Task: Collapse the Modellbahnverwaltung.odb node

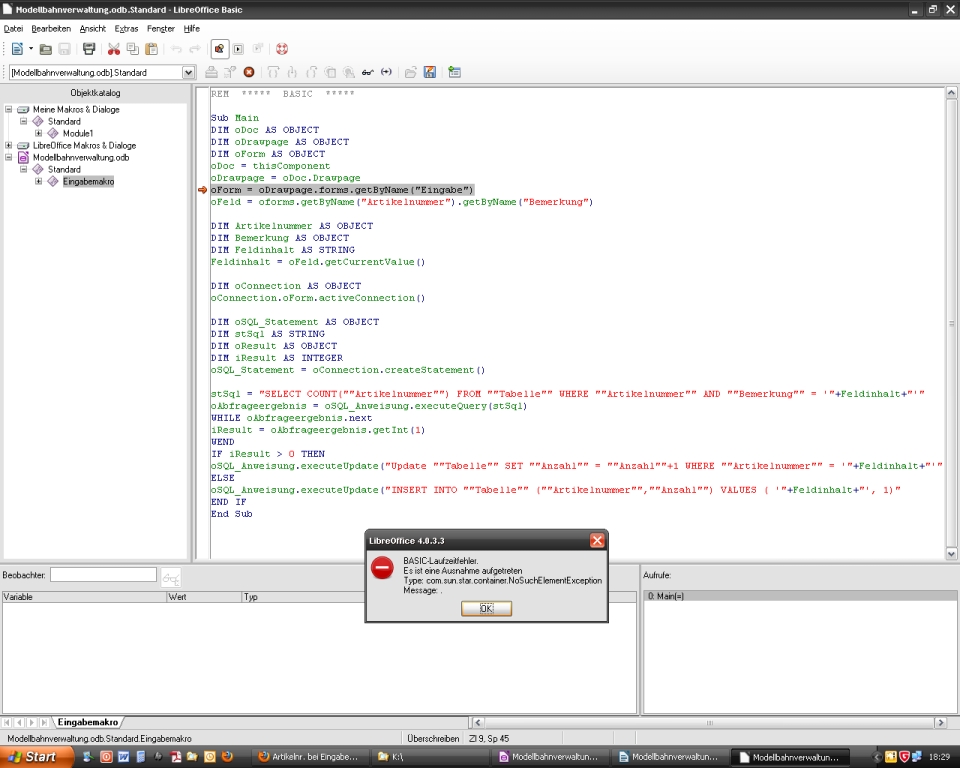Action: click(9, 157)
